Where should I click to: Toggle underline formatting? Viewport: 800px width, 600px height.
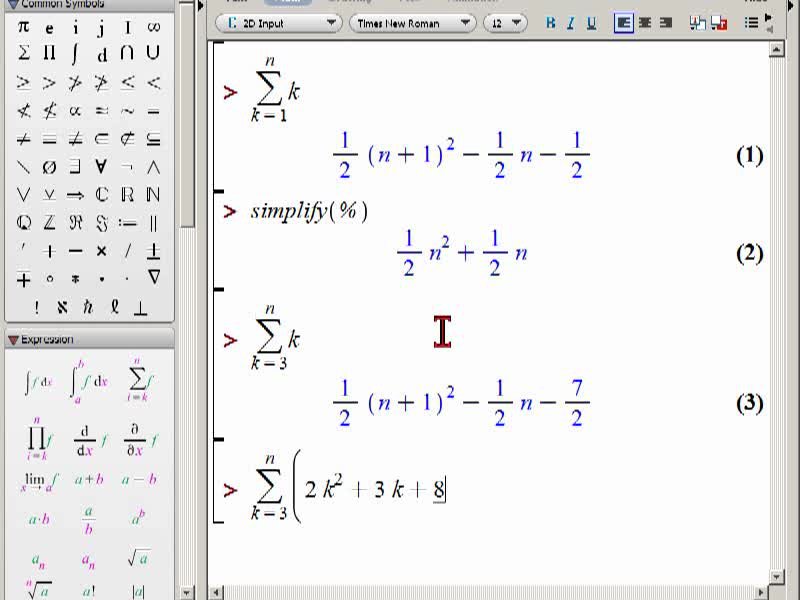point(591,23)
